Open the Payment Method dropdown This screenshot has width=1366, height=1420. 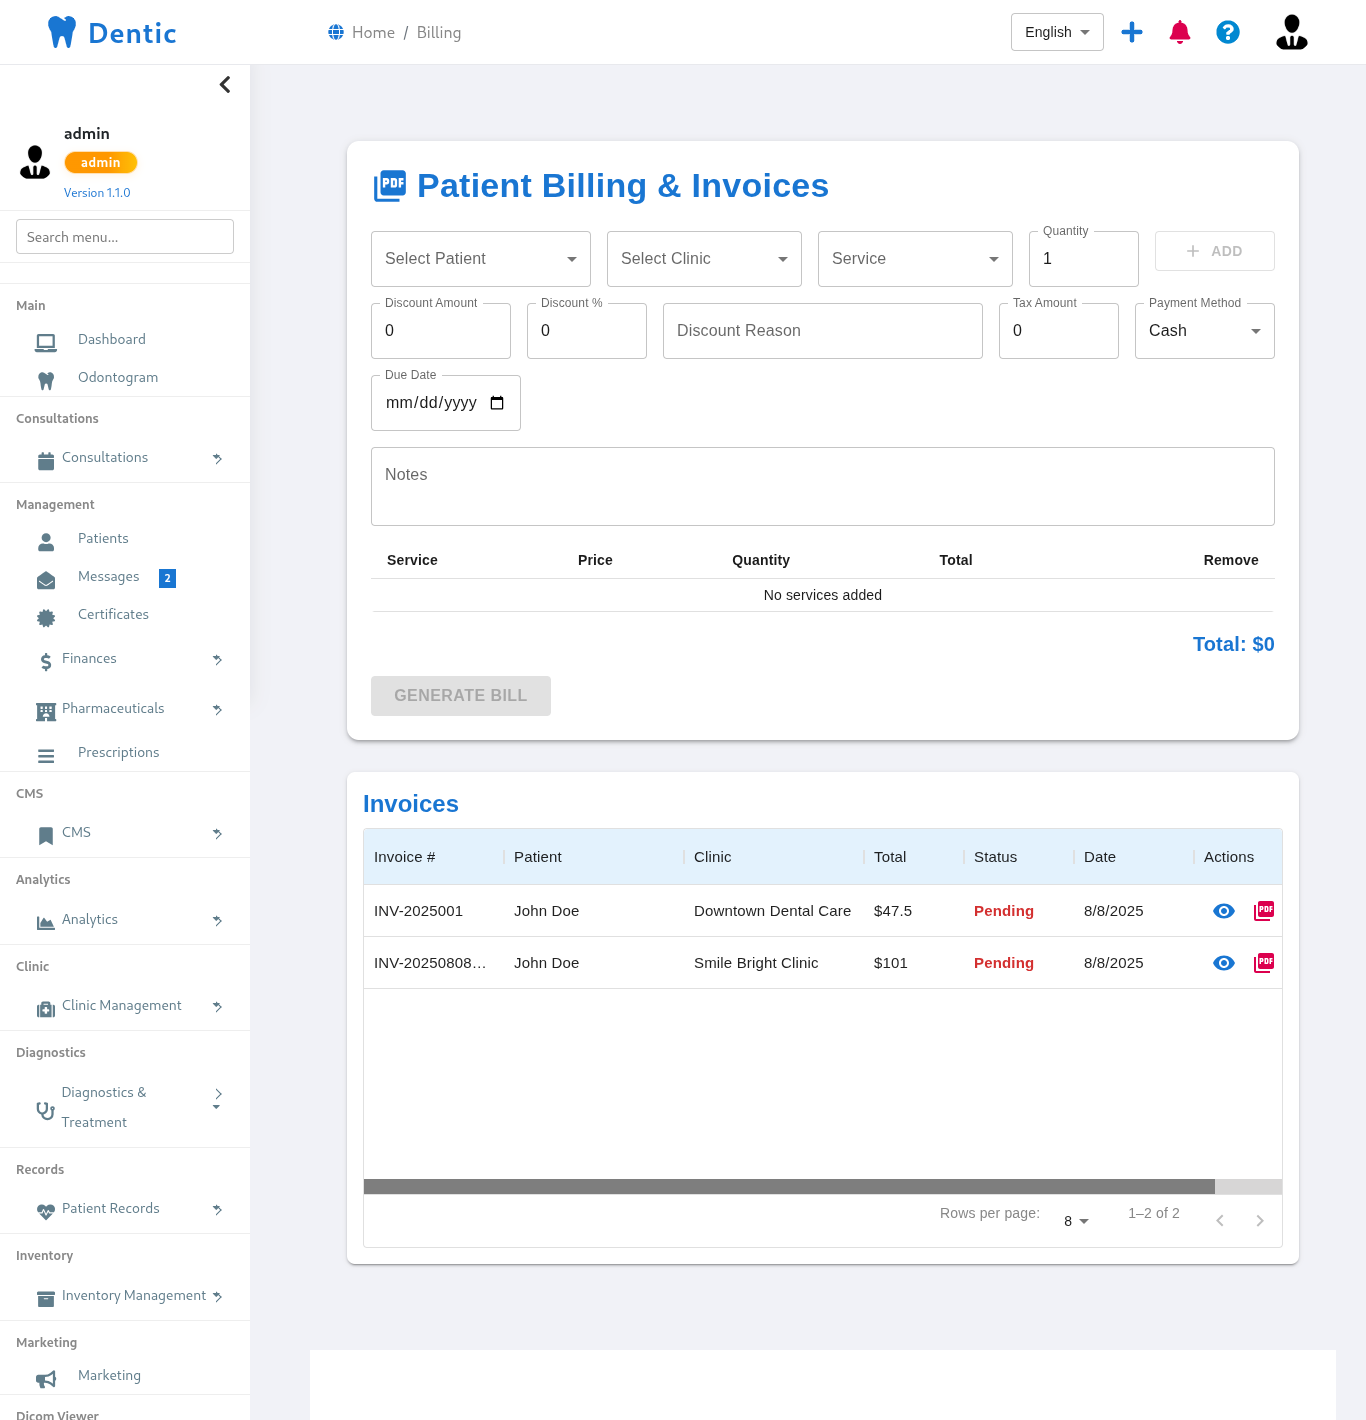point(1204,331)
